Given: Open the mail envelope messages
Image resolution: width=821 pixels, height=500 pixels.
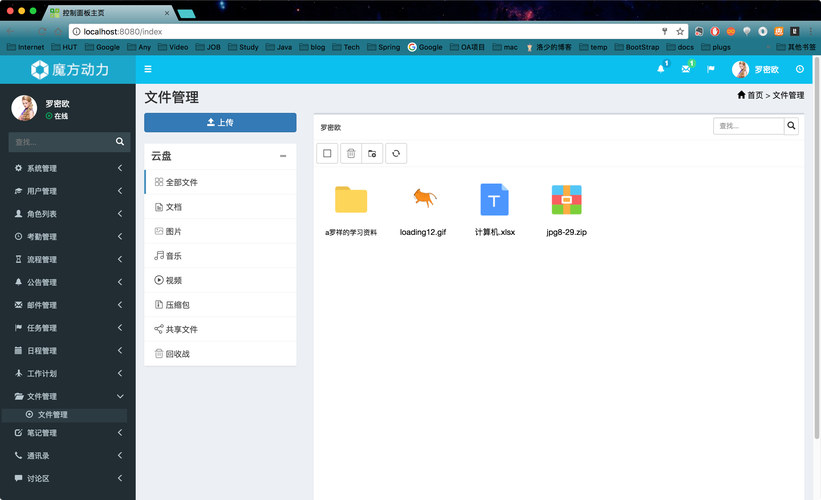Looking at the screenshot, I should tap(686, 69).
